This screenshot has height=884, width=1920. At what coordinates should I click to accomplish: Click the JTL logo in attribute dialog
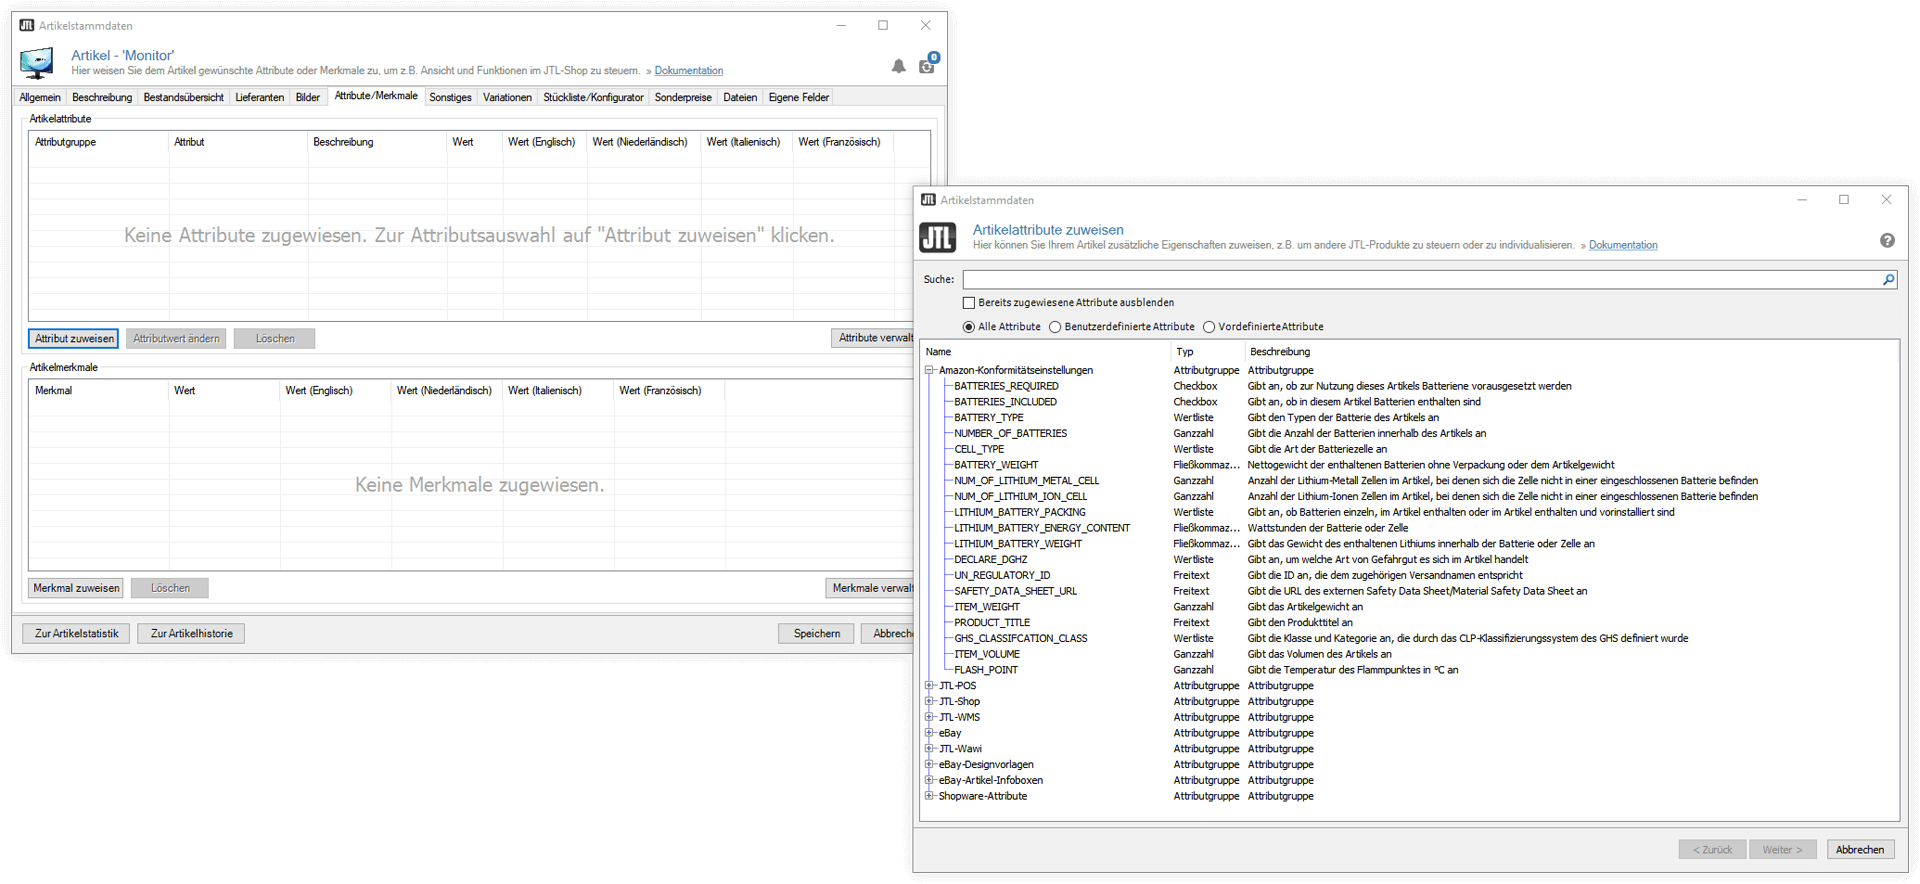click(x=937, y=238)
